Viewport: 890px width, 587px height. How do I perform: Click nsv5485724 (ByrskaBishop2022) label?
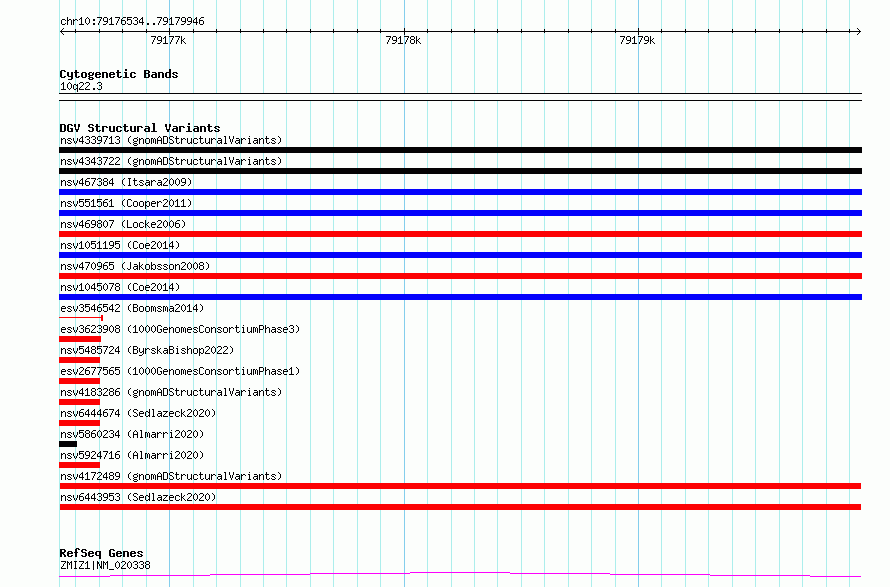(147, 350)
